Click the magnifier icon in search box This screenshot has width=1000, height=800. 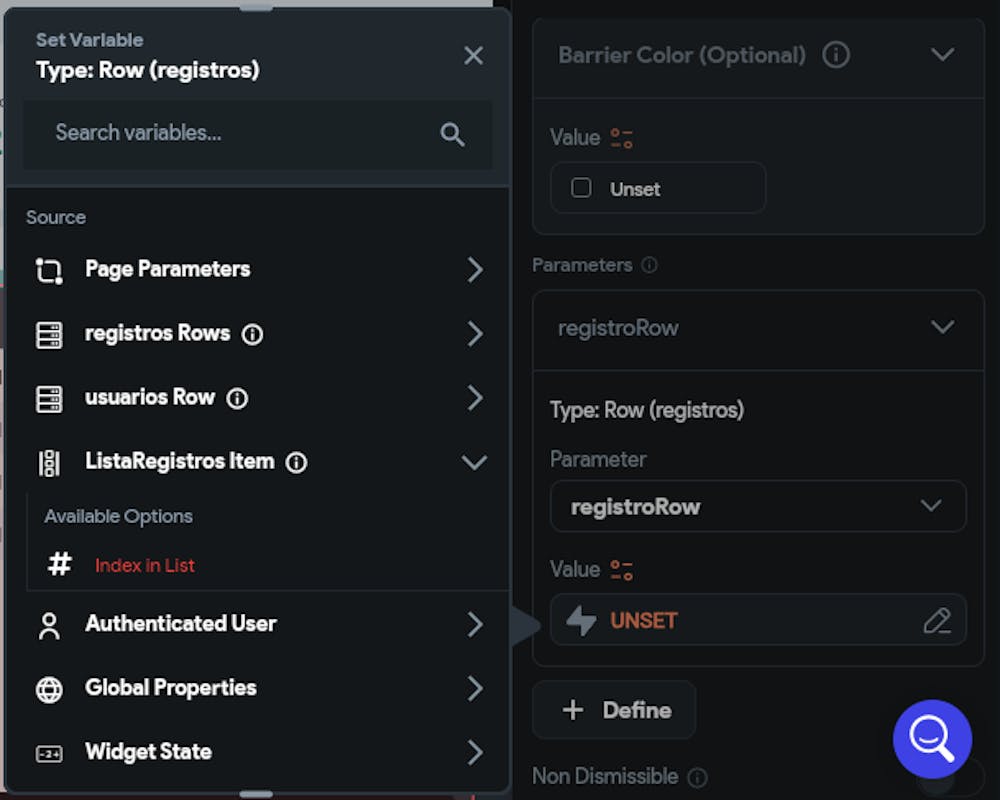pyautogui.click(x=452, y=134)
